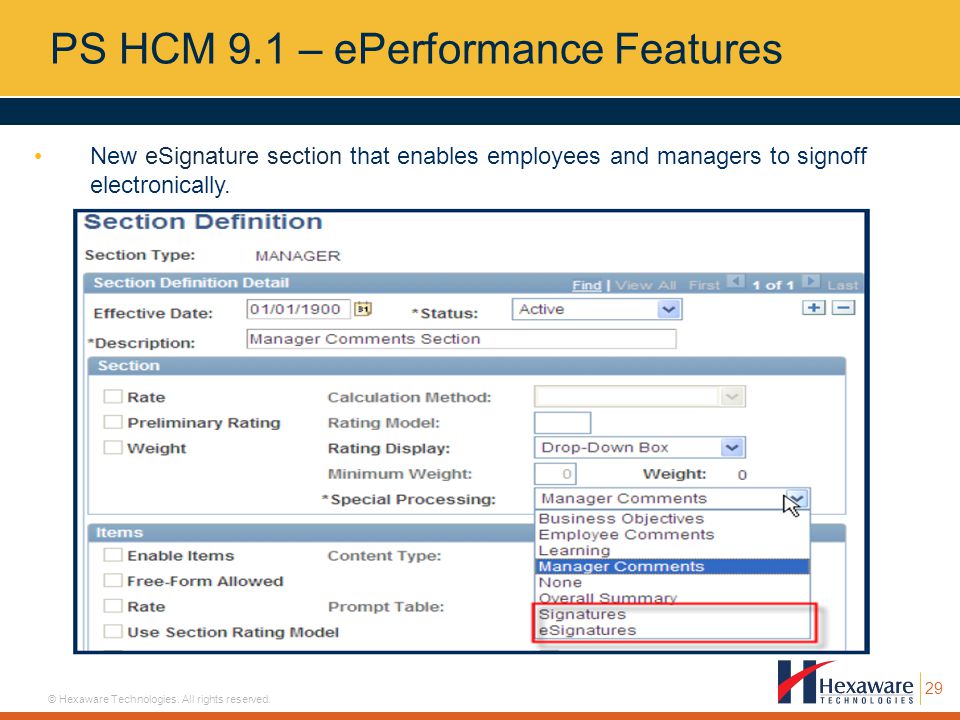
Task: Check the Section Rate checkbox
Action: click(x=113, y=396)
